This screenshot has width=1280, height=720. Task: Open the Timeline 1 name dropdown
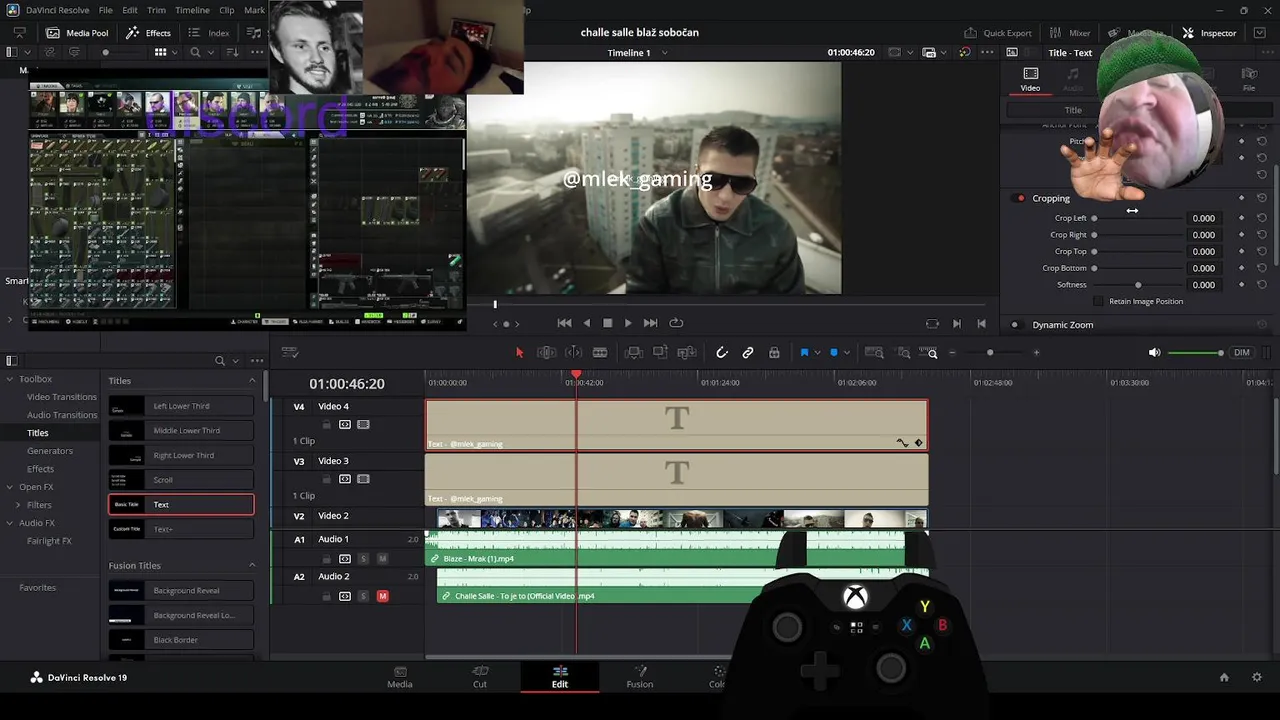pos(665,53)
